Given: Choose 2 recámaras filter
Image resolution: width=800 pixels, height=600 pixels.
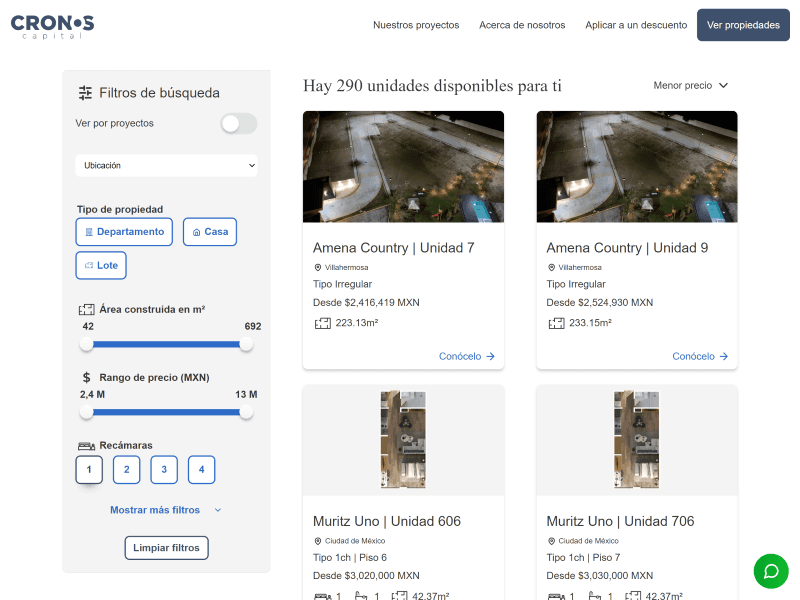Looking at the screenshot, I should [x=127, y=469].
